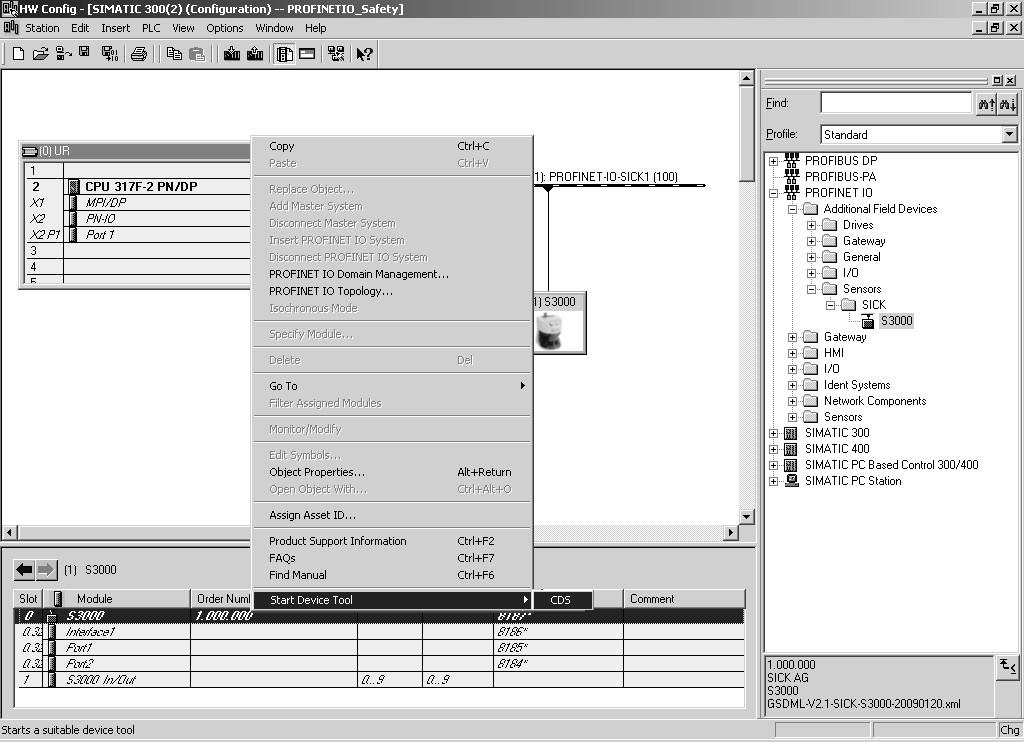The width and height of the screenshot is (1024, 742).
Task: Click the Copy toolbar icon
Action: pyautogui.click(x=174, y=54)
